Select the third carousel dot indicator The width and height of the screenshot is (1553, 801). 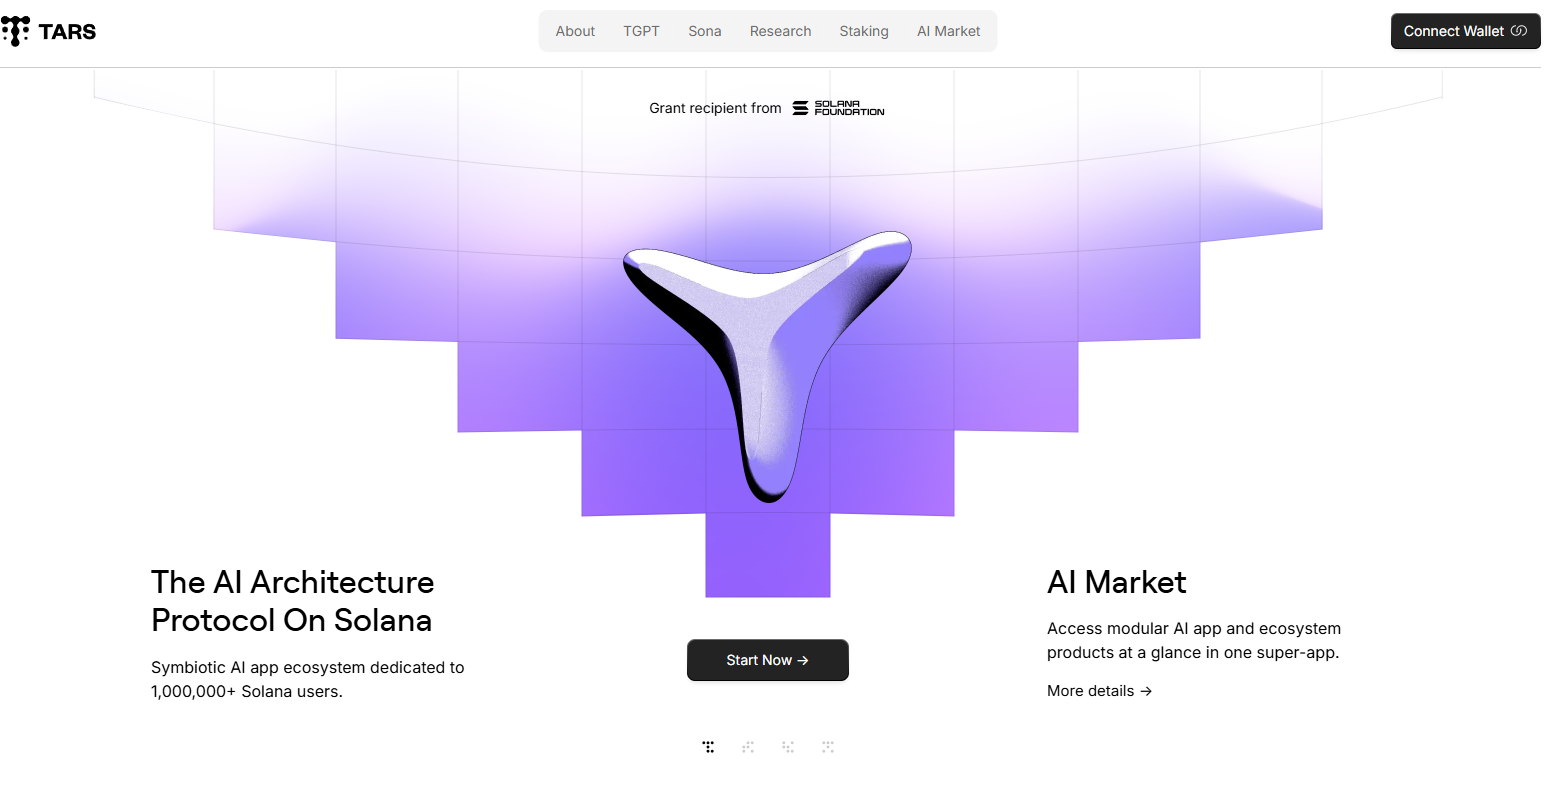[x=788, y=747]
